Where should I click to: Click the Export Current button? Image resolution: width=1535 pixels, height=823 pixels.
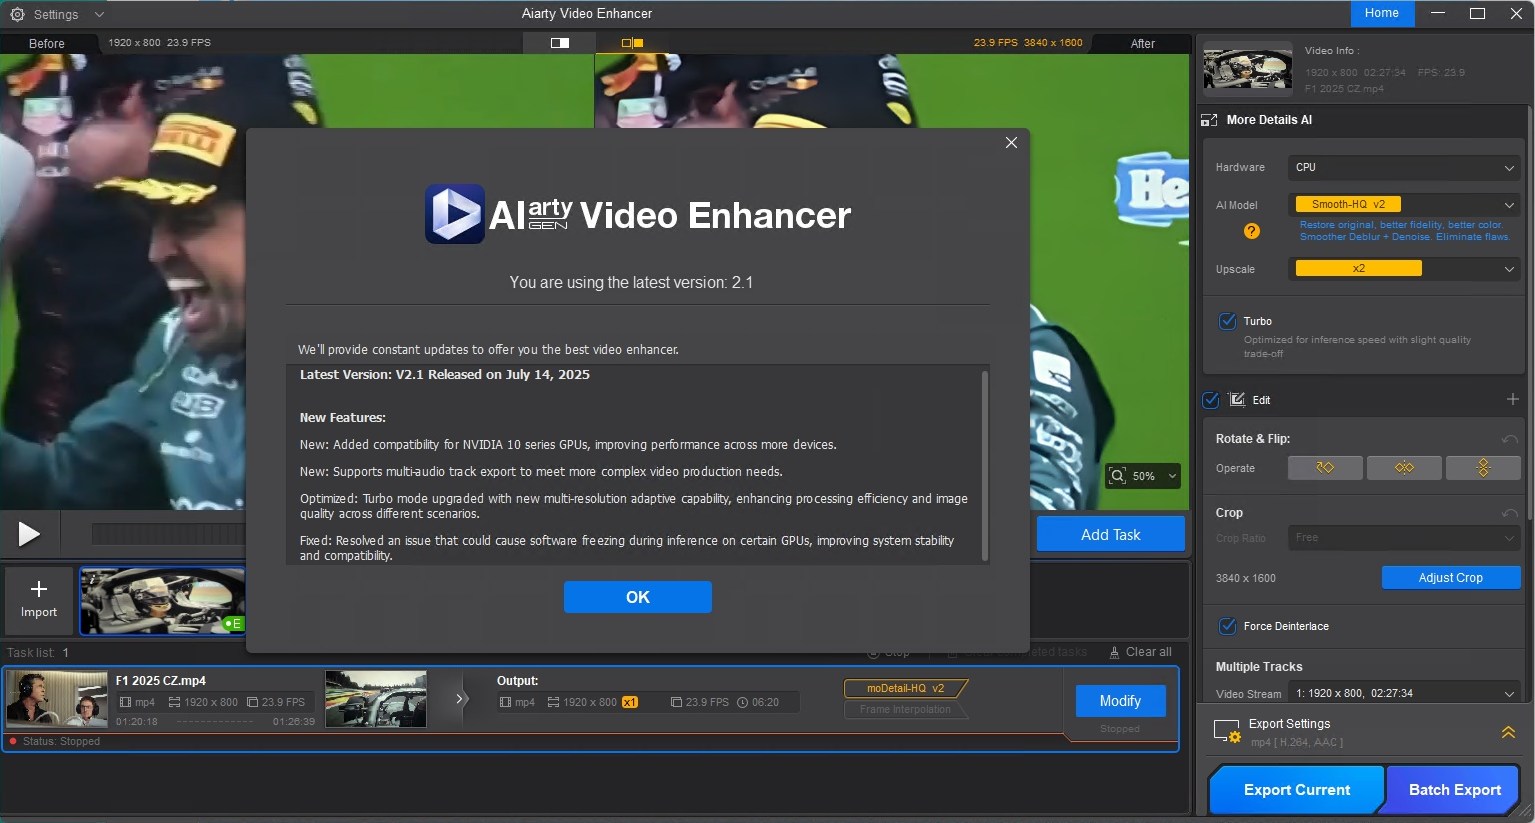(x=1296, y=789)
